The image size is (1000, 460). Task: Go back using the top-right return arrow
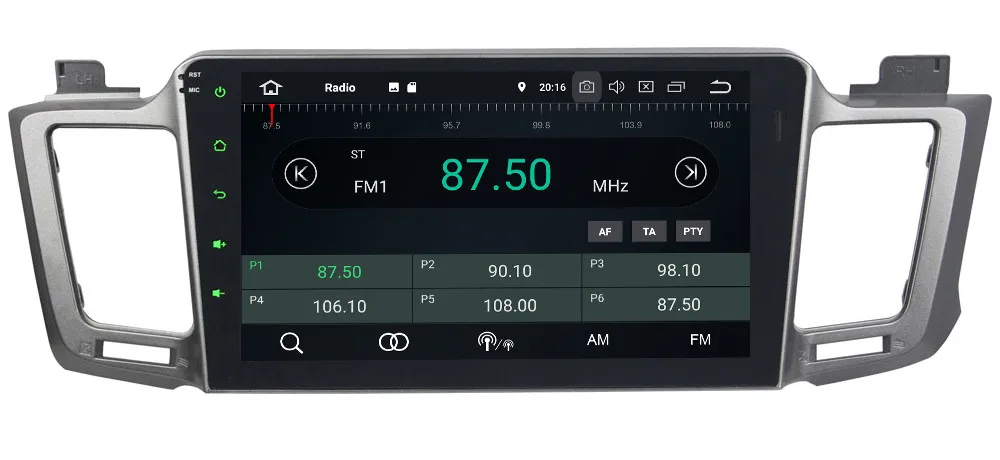(720, 87)
